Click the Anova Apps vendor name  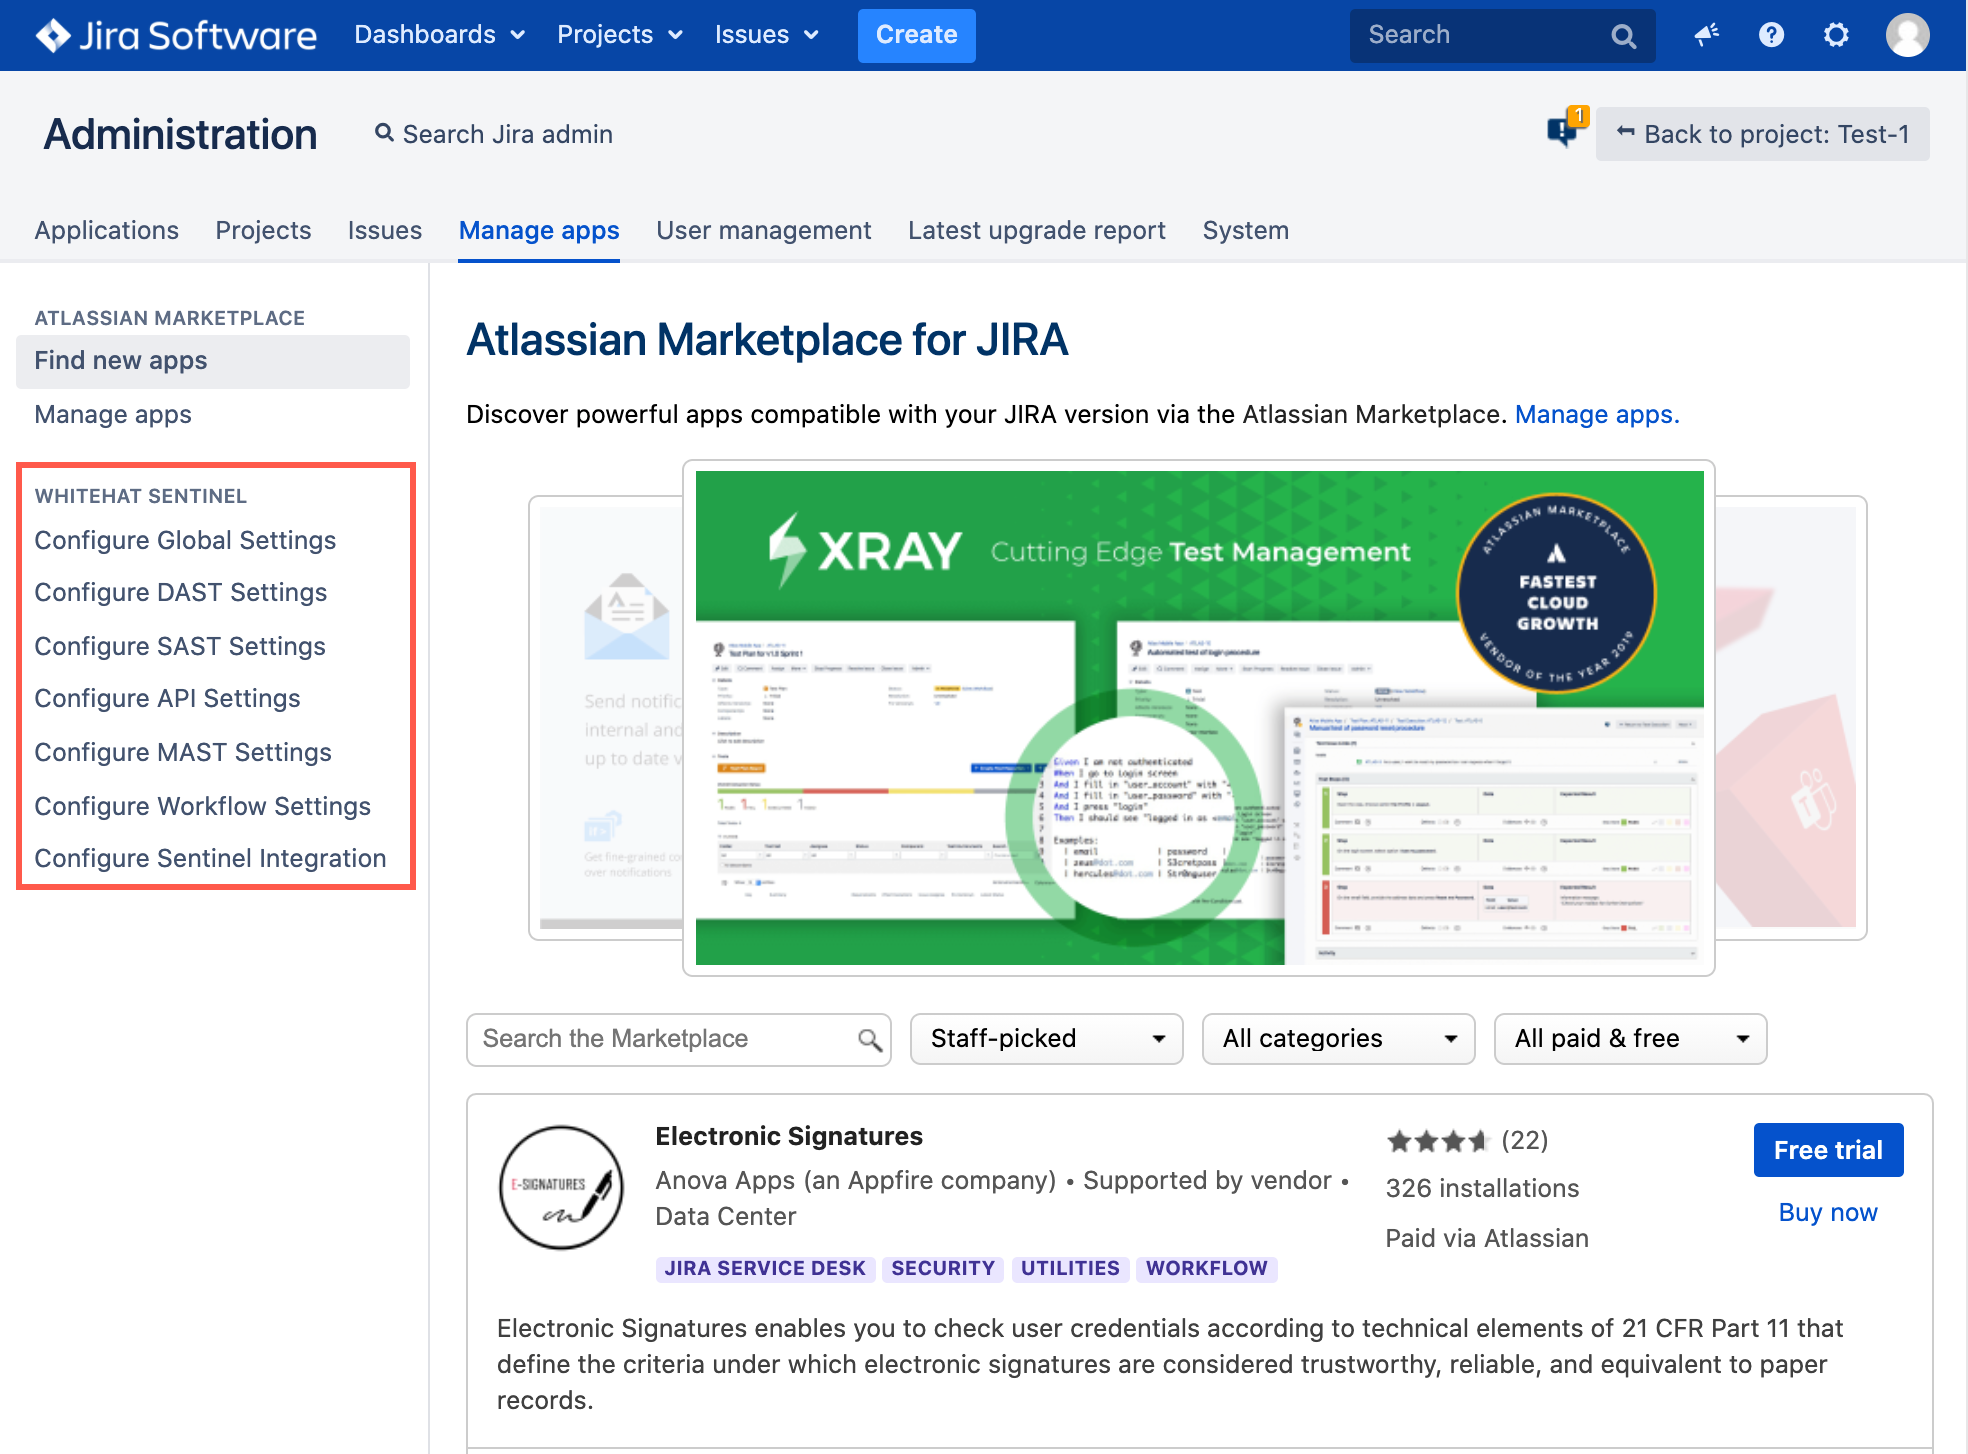point(856,1180)
